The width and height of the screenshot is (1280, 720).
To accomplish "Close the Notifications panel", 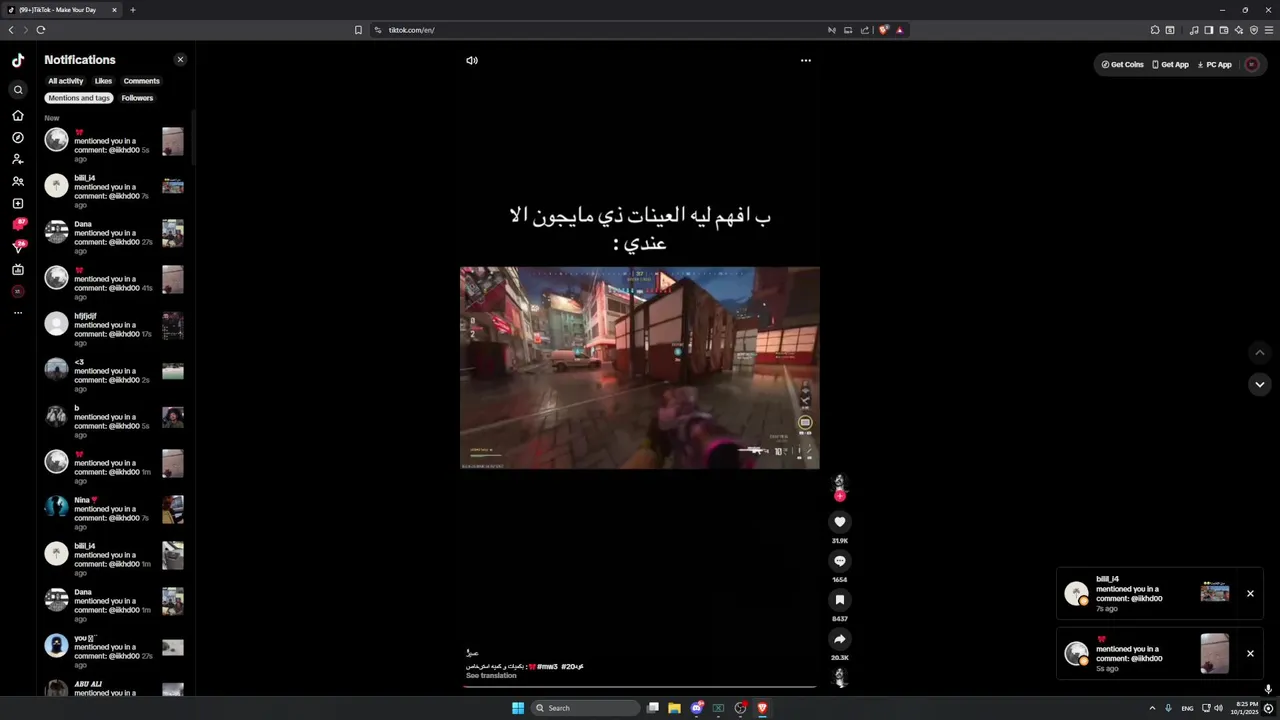I will [180, 60].
